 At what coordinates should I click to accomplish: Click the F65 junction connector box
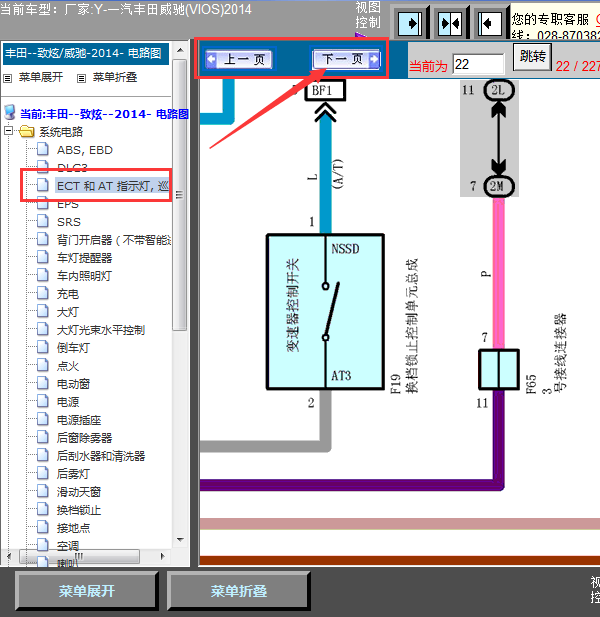point(498,369)
